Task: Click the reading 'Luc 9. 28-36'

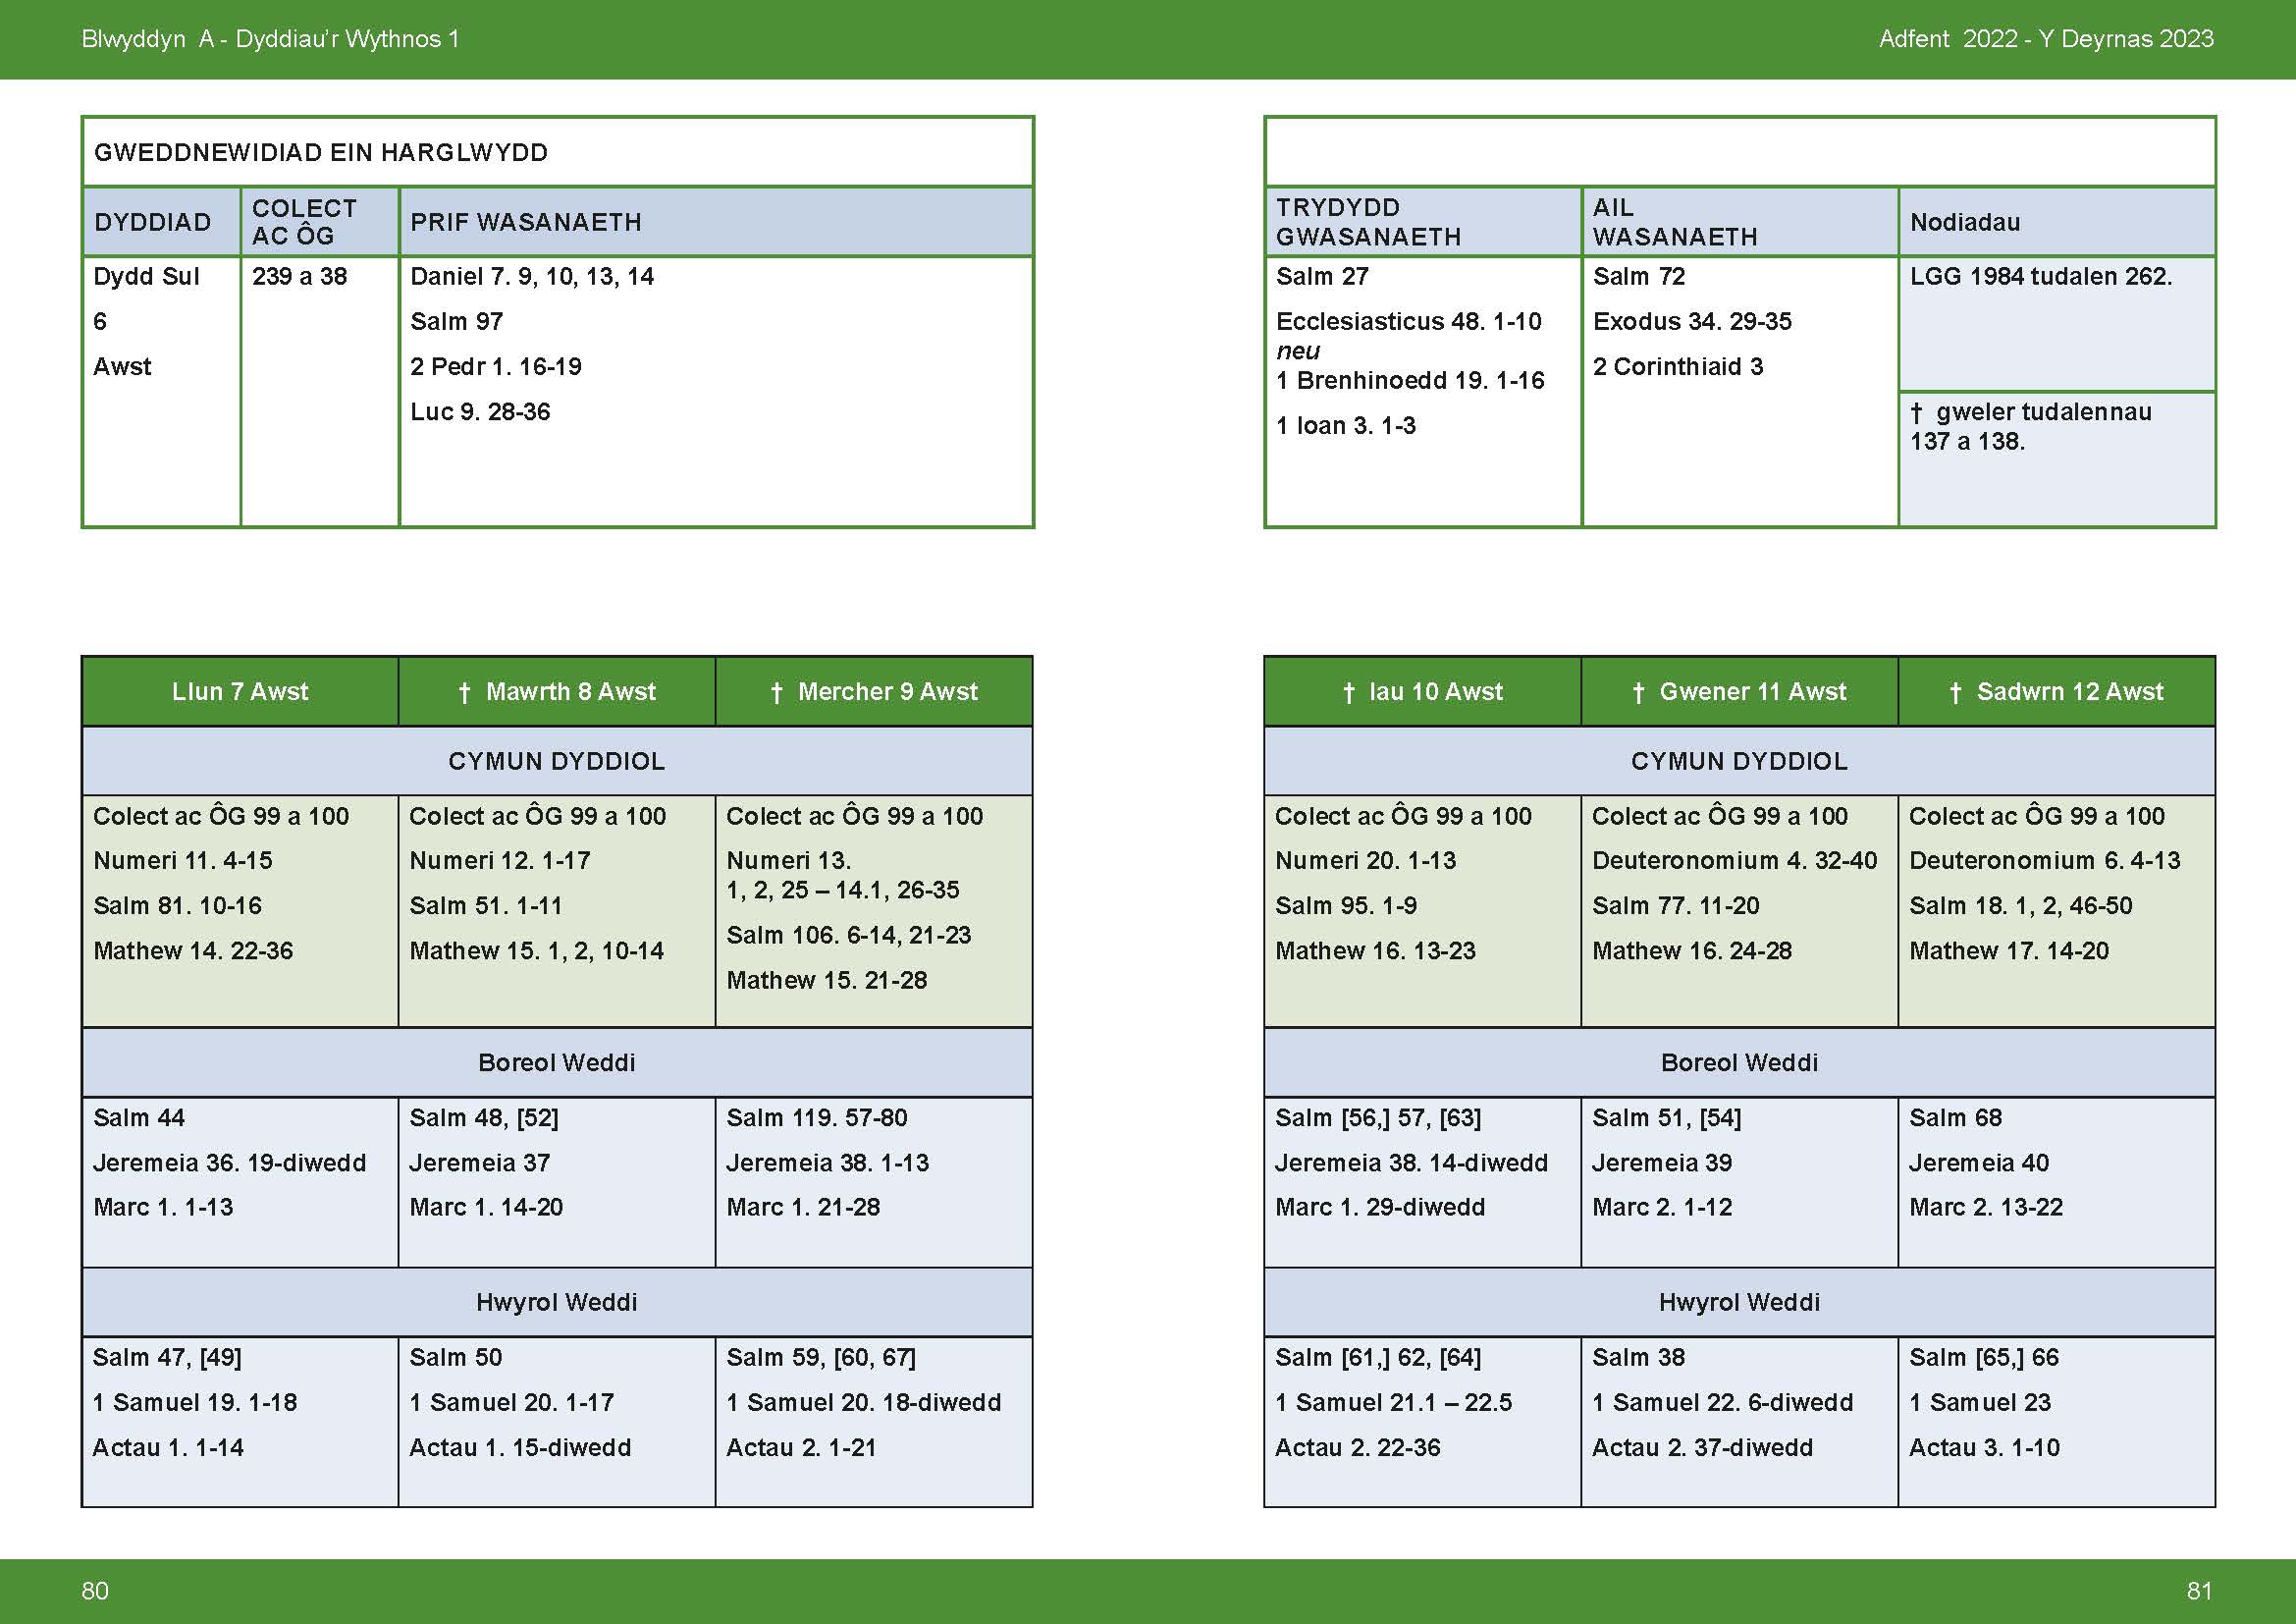Action: click(x=480, y=411)
